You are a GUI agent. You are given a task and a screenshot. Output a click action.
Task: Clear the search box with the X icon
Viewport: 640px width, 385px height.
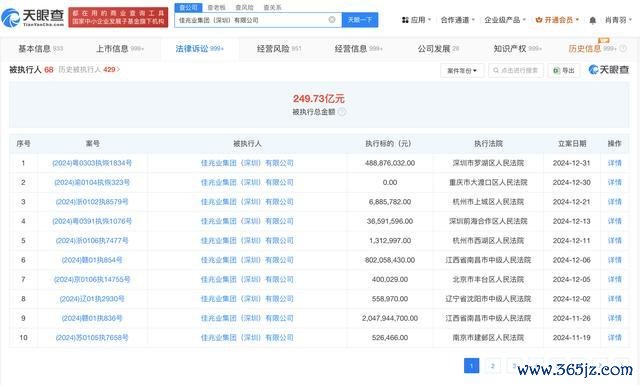point(332,20)
